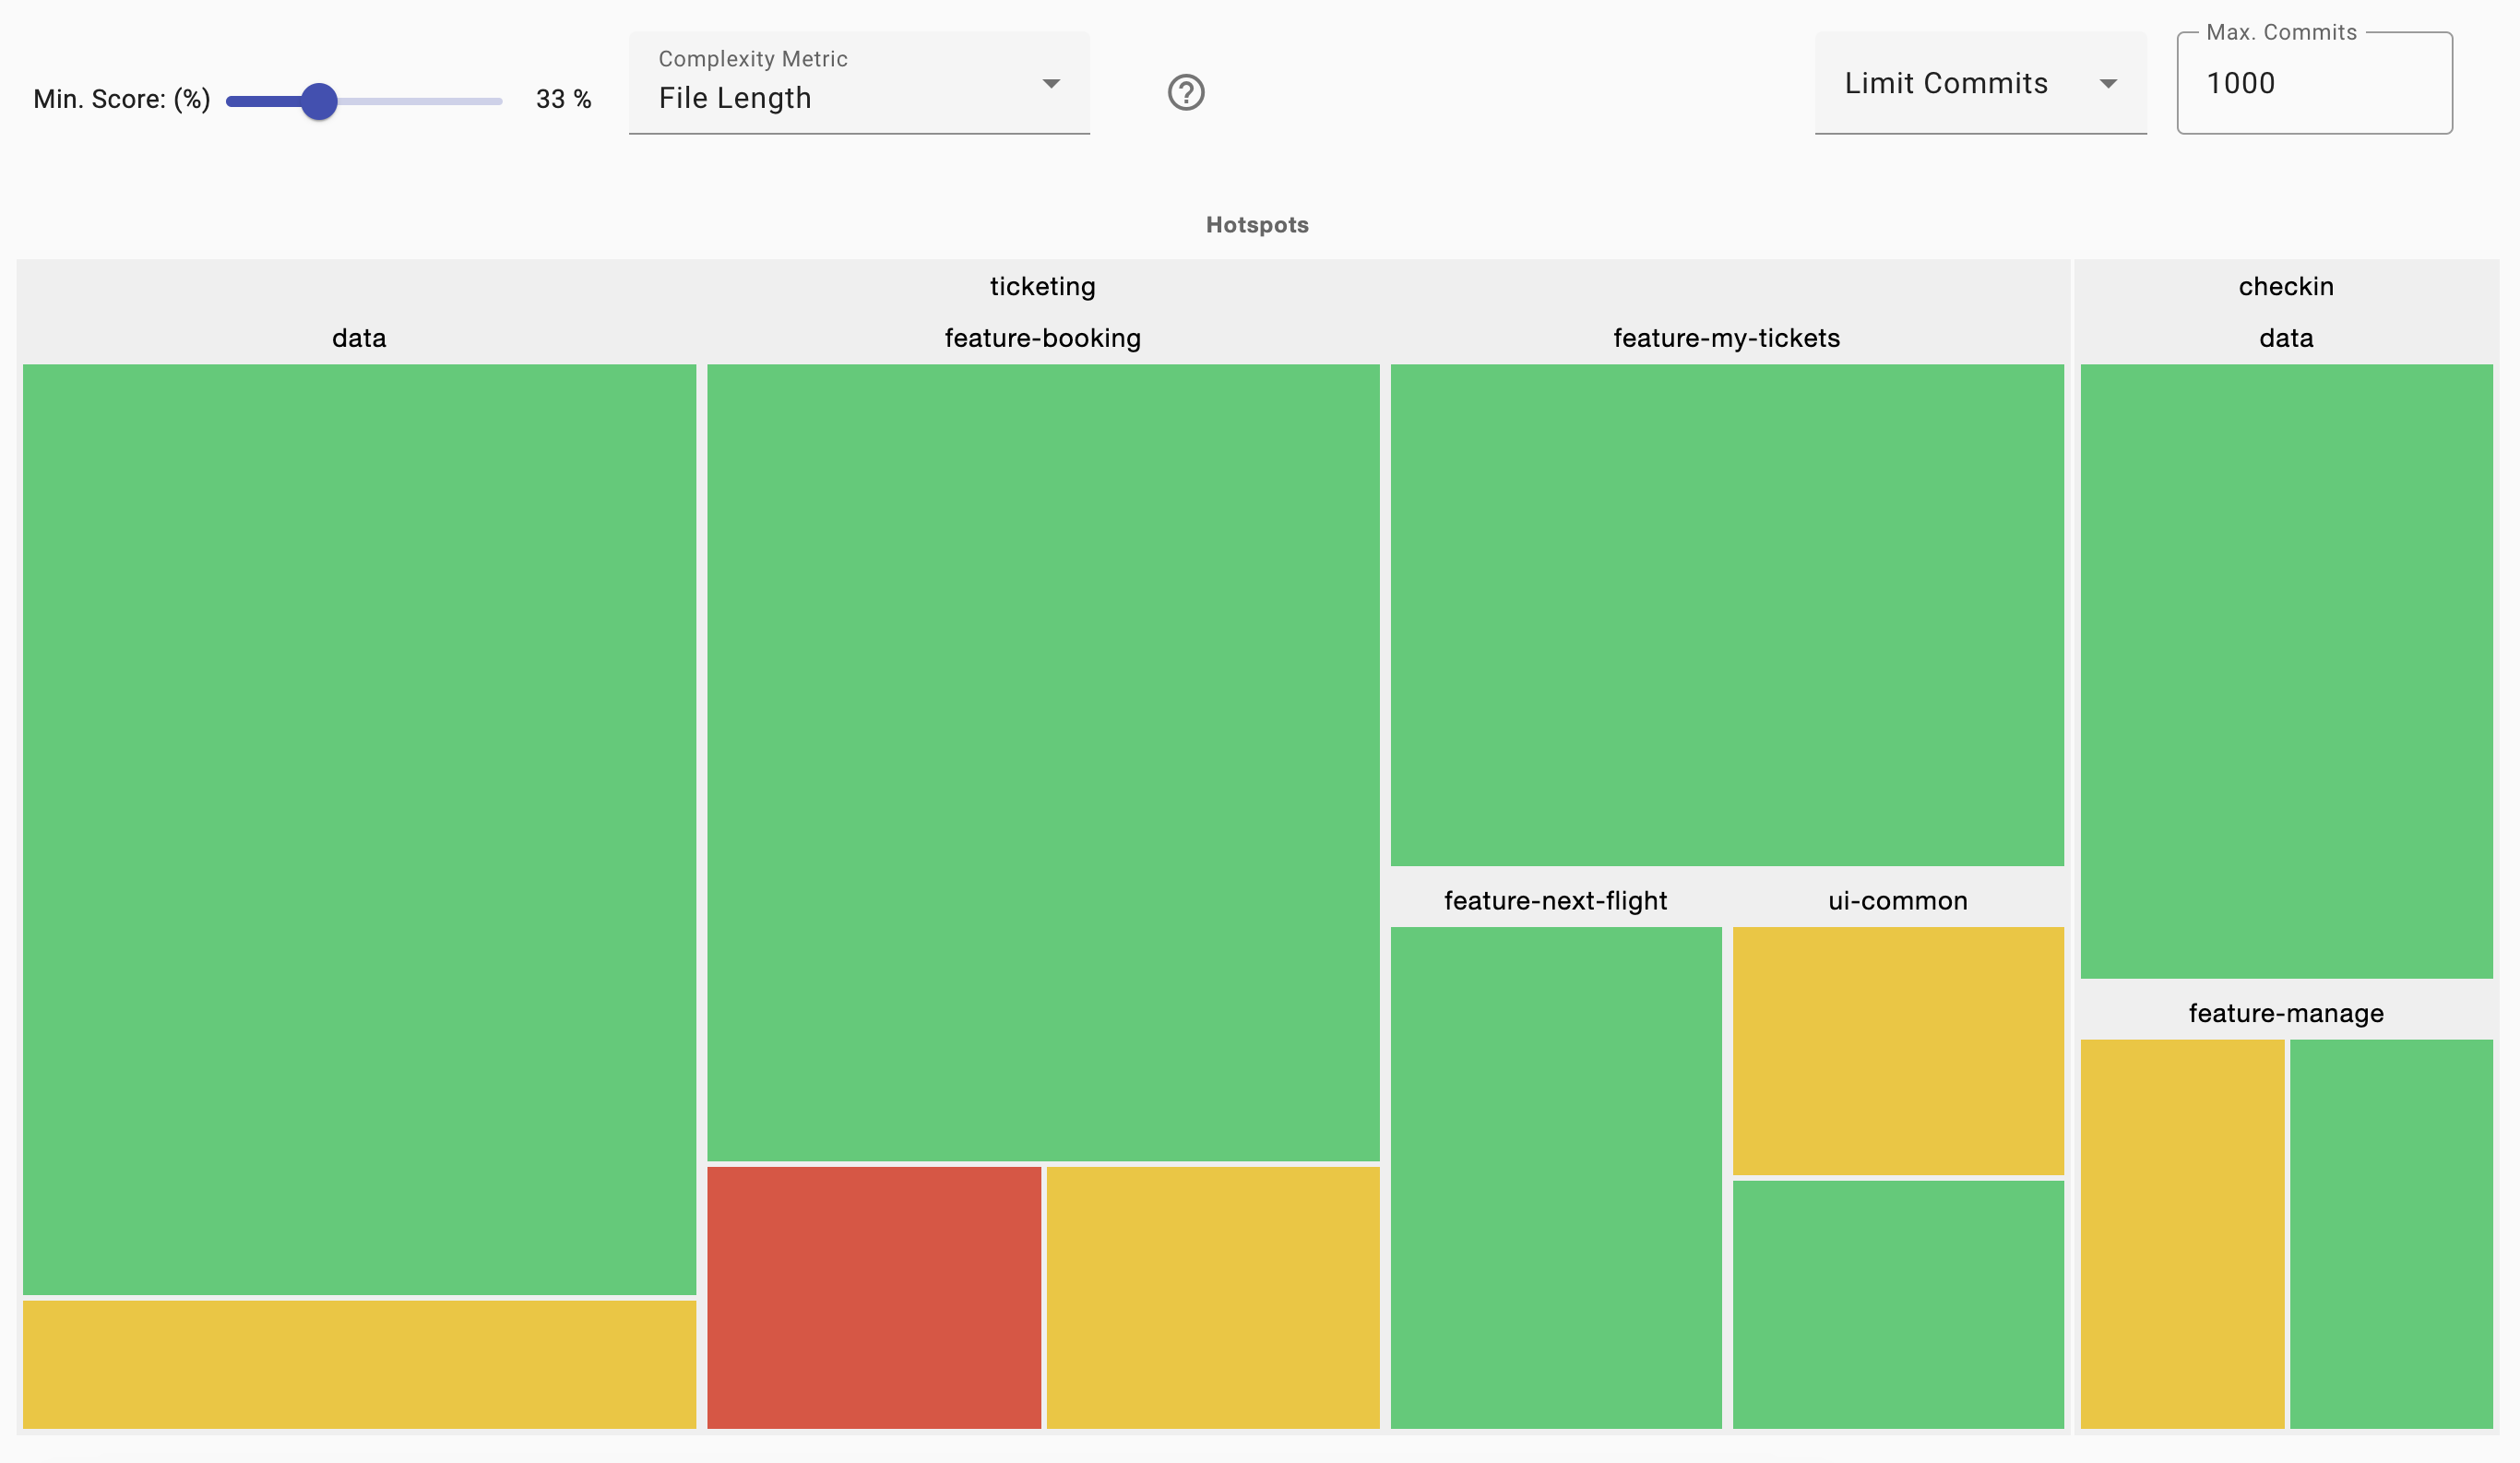Click the help question mark icon
The width and height of the screenshot is (2520, 1463).
1185,93
